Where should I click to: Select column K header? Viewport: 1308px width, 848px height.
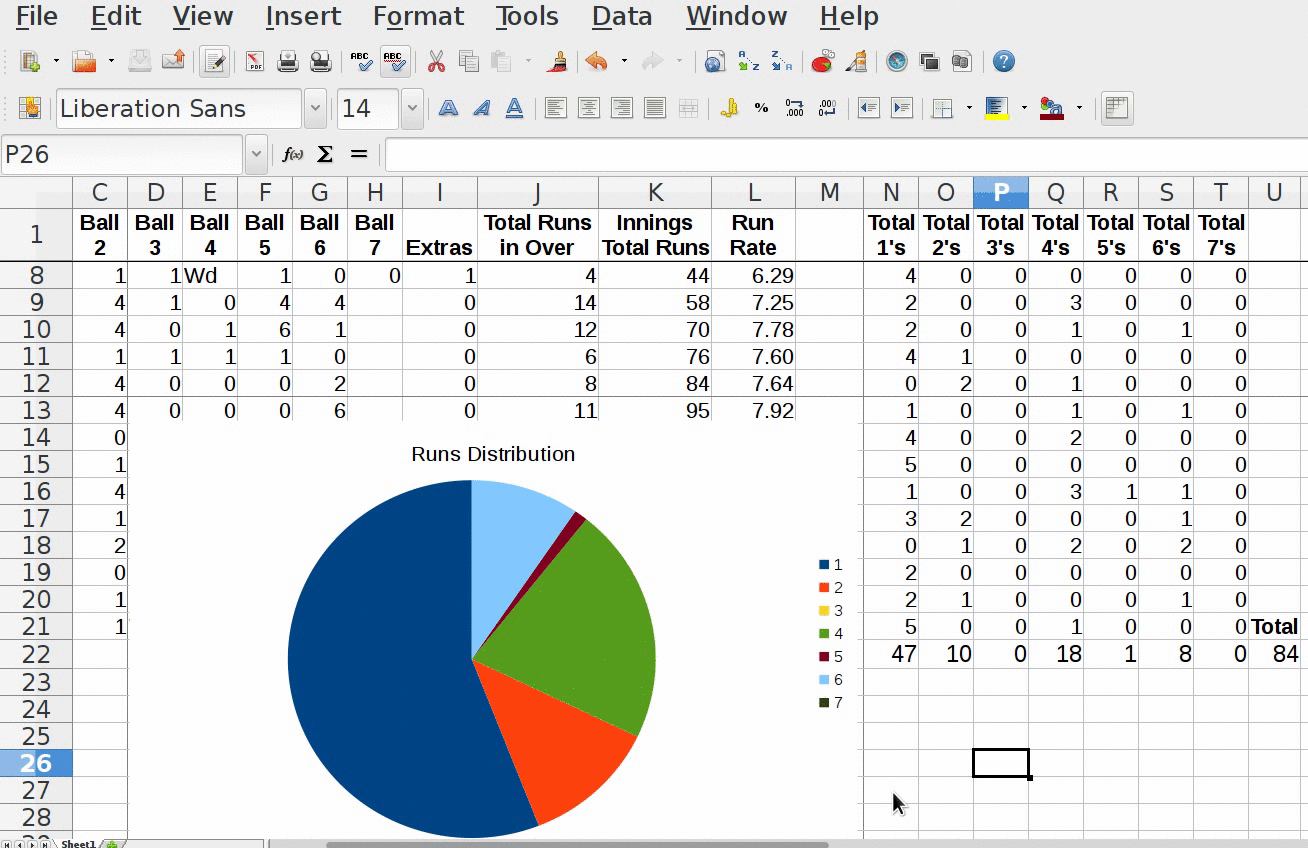point(655,193)
